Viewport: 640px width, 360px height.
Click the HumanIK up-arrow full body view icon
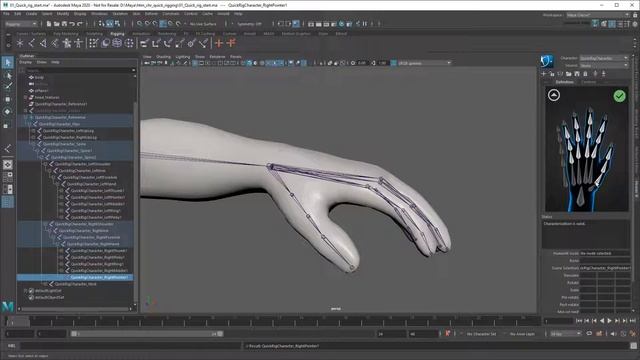pyautogui.click(x=553, y=95)
